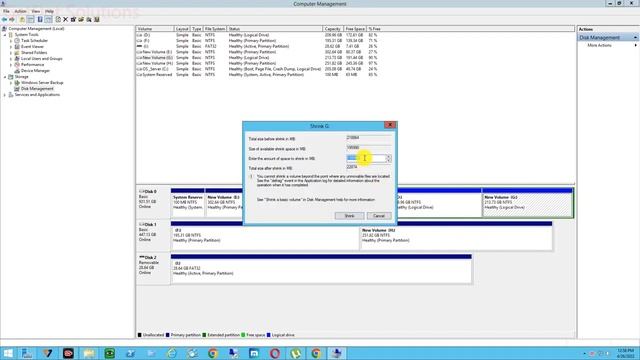Select the New Volume (G:) partition on Disk 0
This screenshot has width=640, height=360.
pyautogui.click(x=527, y=204)
